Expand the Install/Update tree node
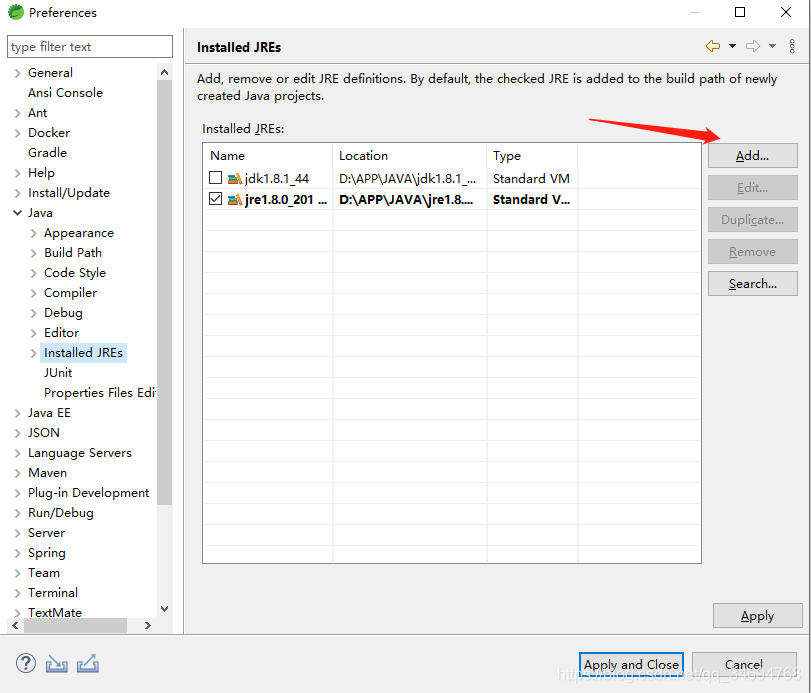Image resolution: width=811 pixels, height=693 pixels. tap(17, 193)
